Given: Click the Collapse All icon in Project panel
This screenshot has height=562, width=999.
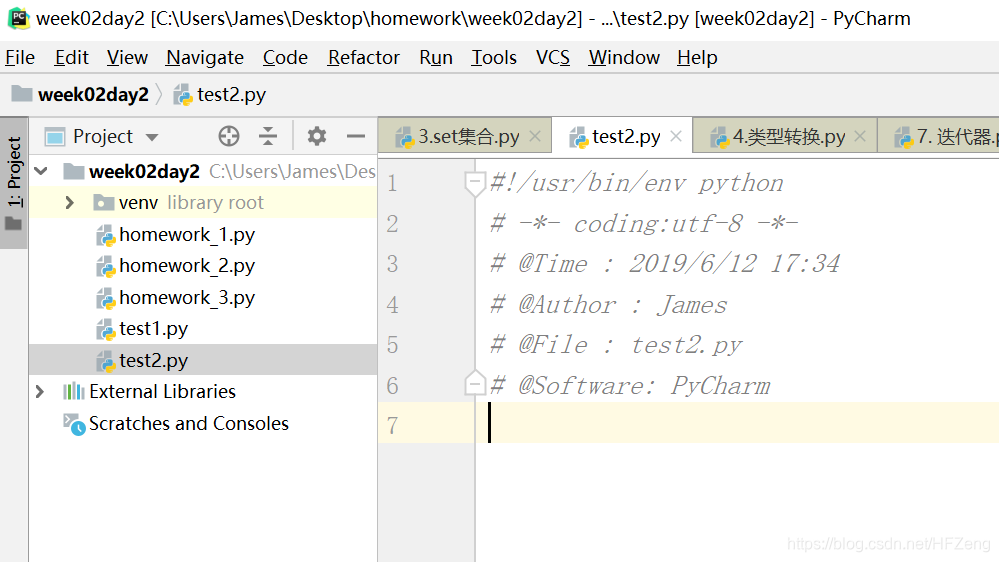Looking at the screenshot, I should 268,136.
